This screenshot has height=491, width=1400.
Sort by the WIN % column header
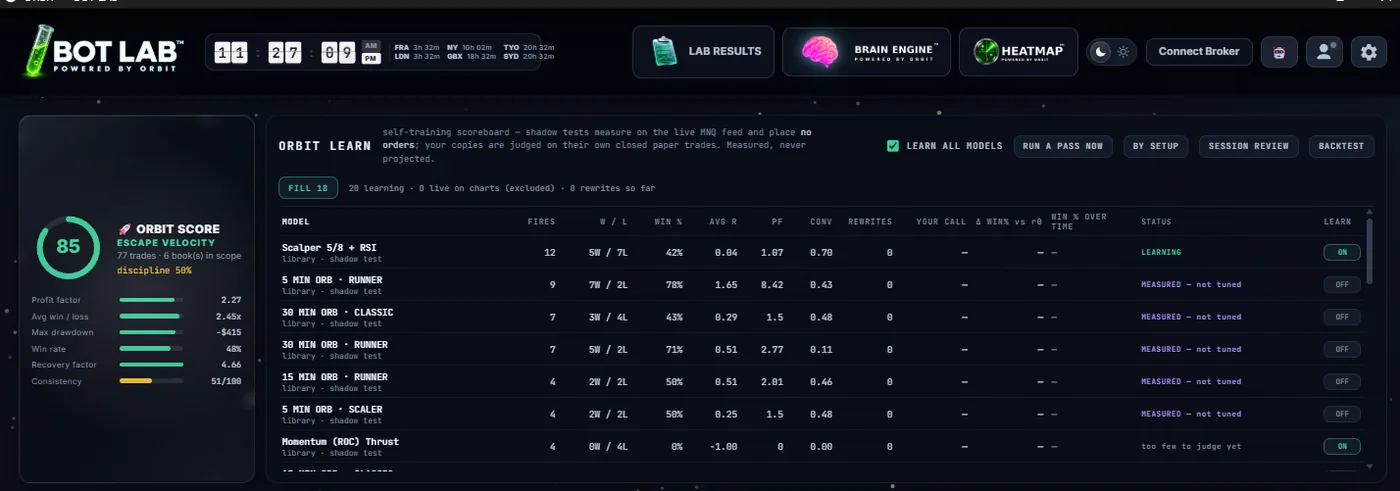tap(668, 222)
